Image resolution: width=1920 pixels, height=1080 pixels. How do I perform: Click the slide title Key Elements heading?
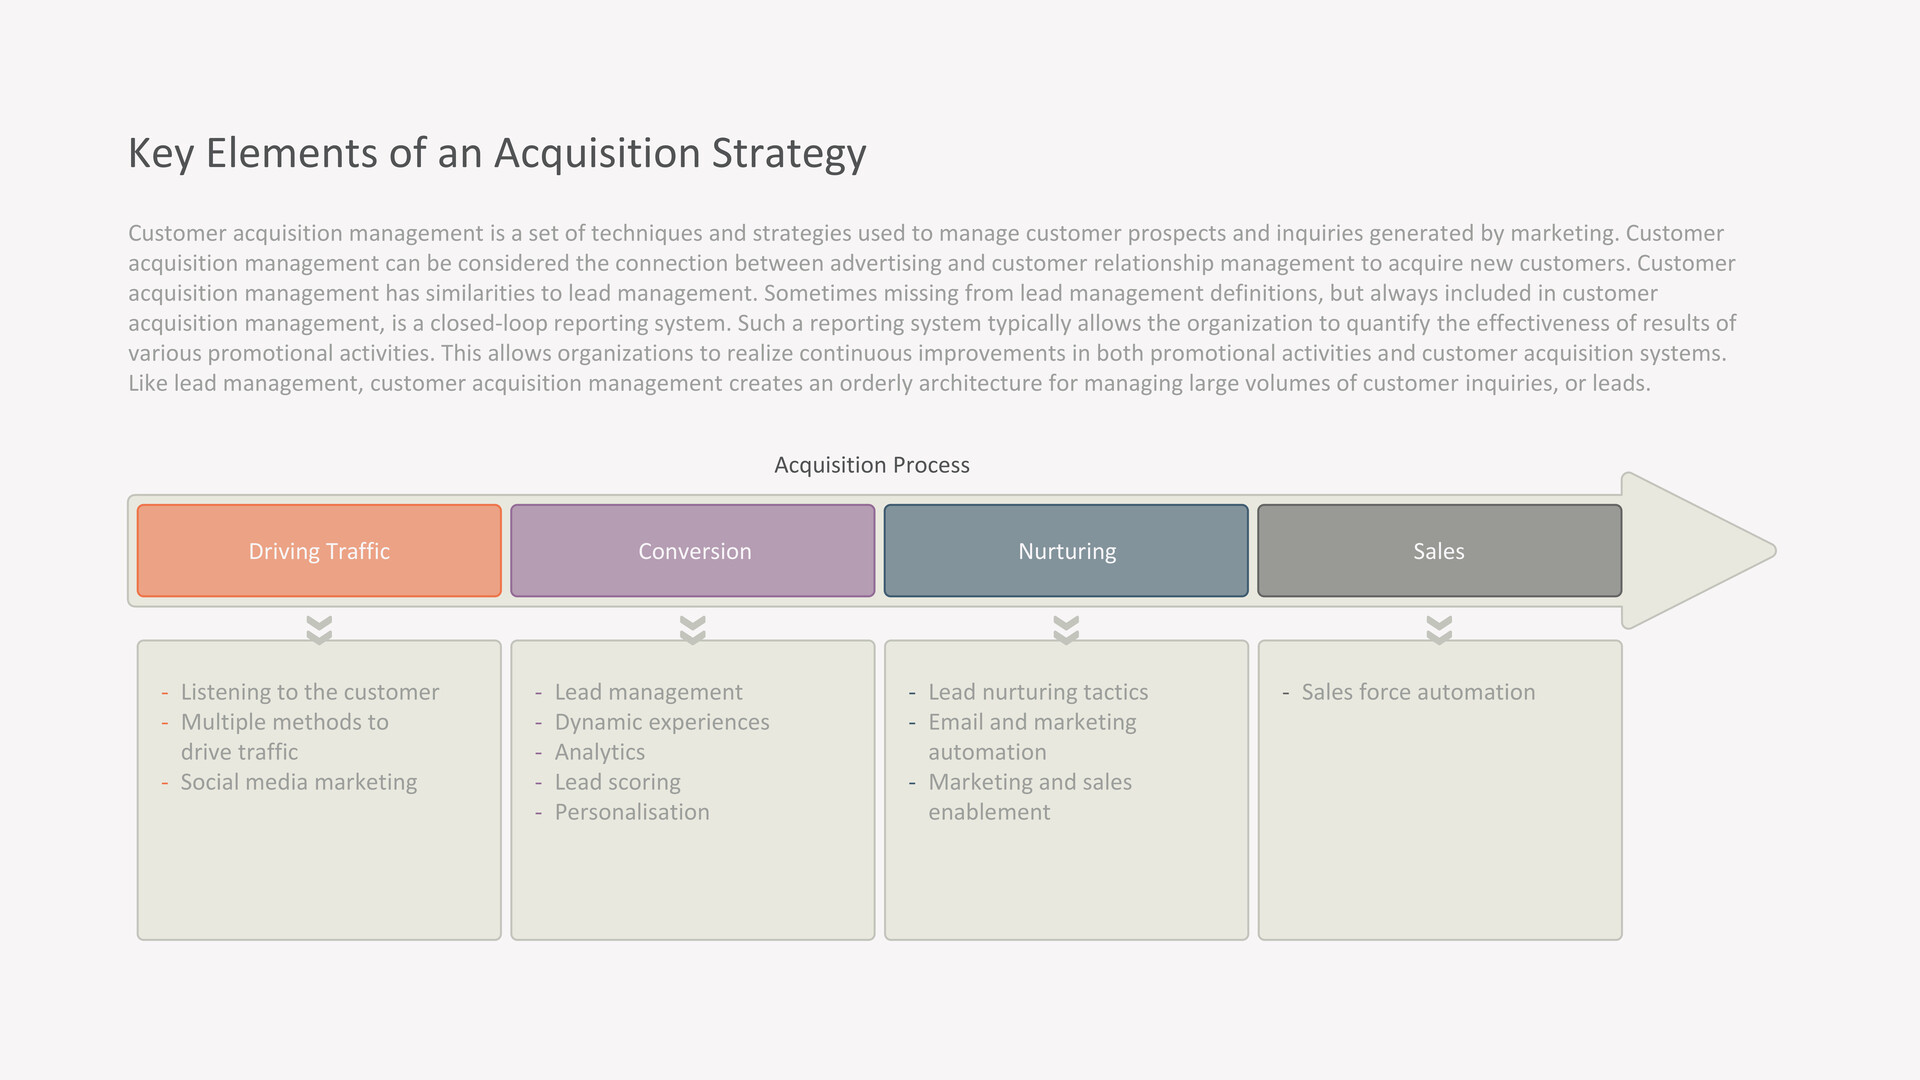point(497,153)
